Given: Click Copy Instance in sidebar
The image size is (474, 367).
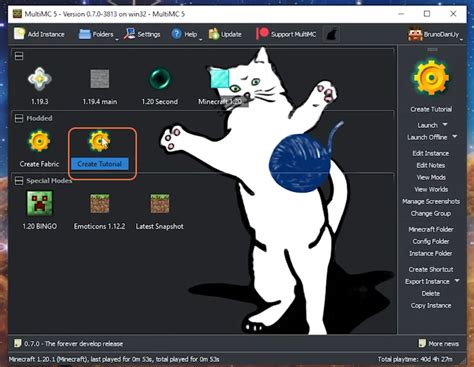Looking at the screenshot, I should coord(431,306).
